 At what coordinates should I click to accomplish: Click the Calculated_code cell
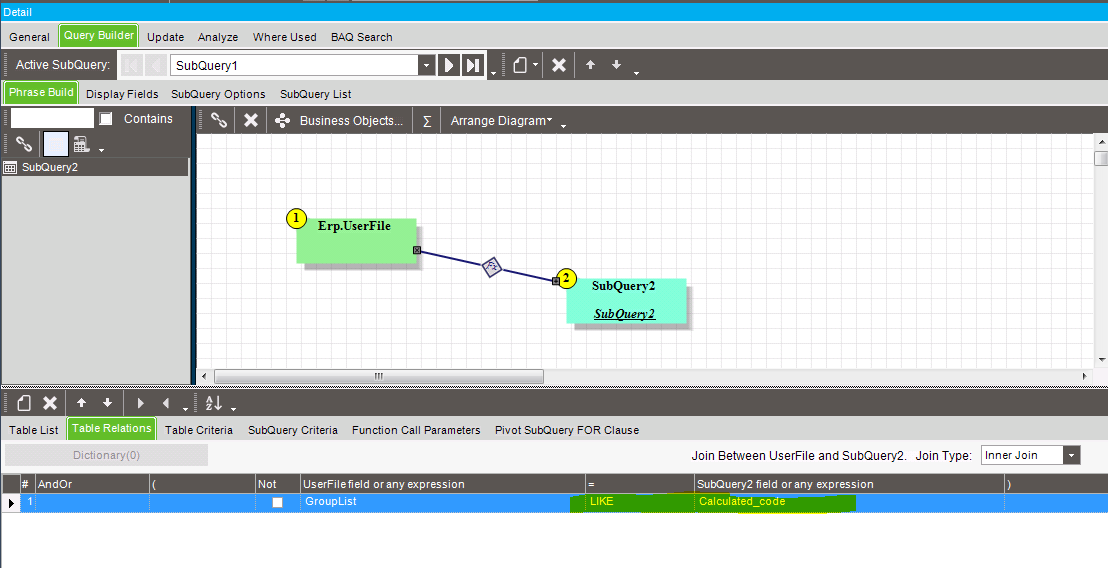coord(849,502)
